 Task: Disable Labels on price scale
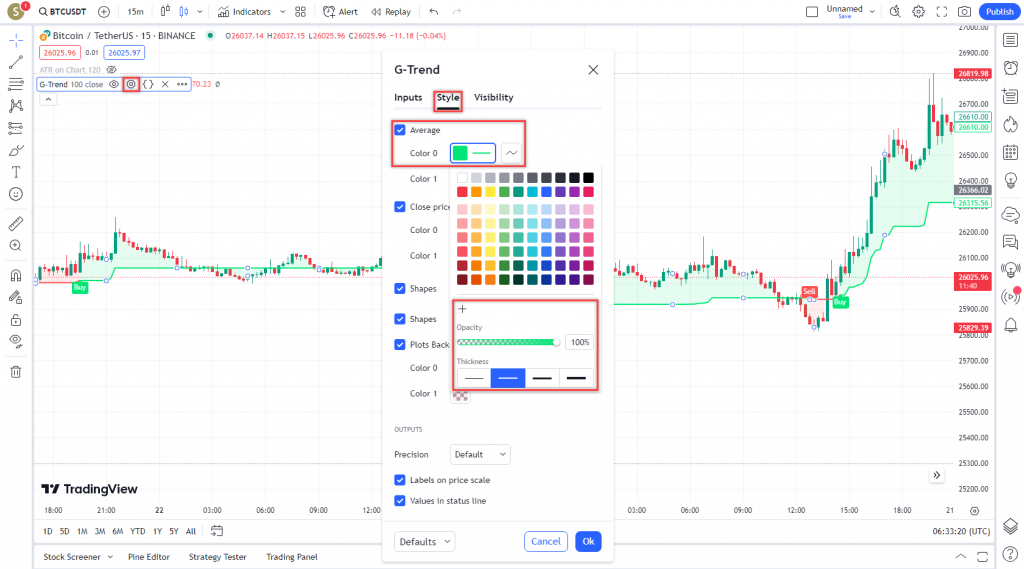pos(400,480)
